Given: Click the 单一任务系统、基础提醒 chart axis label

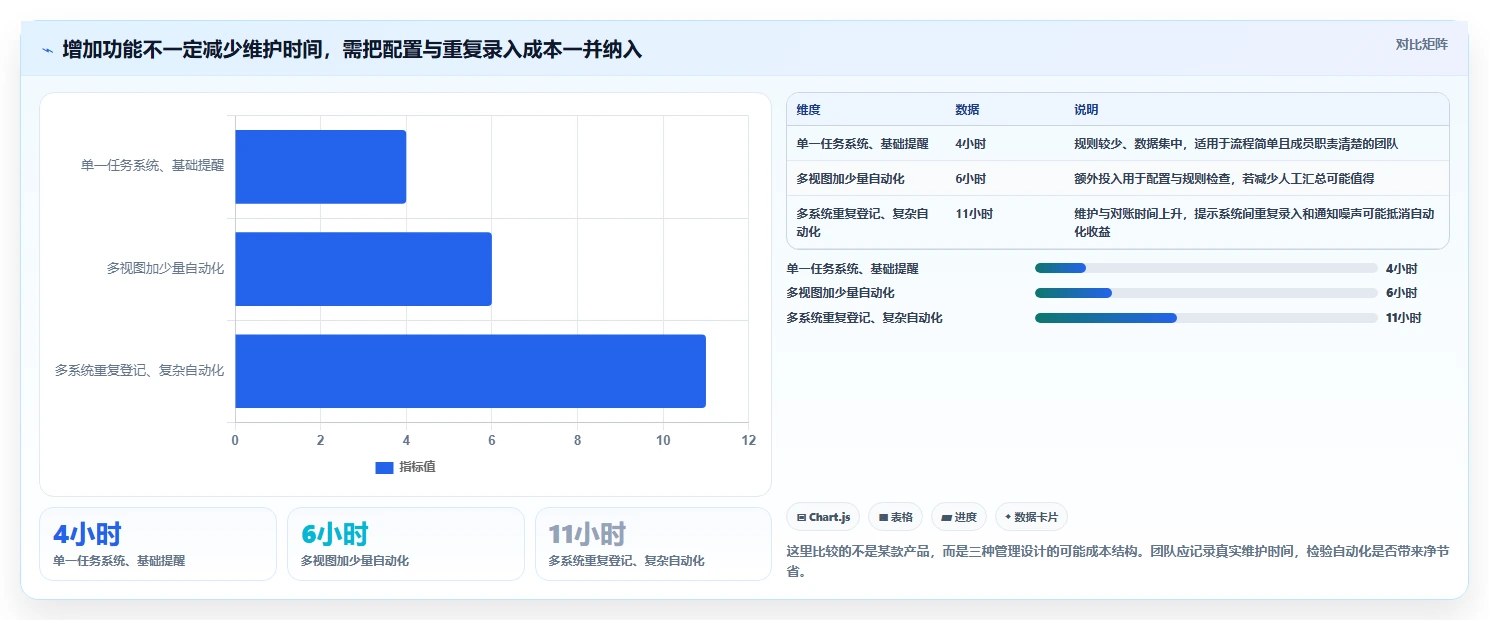Looking at the screenshot, I should coord(153,166).
